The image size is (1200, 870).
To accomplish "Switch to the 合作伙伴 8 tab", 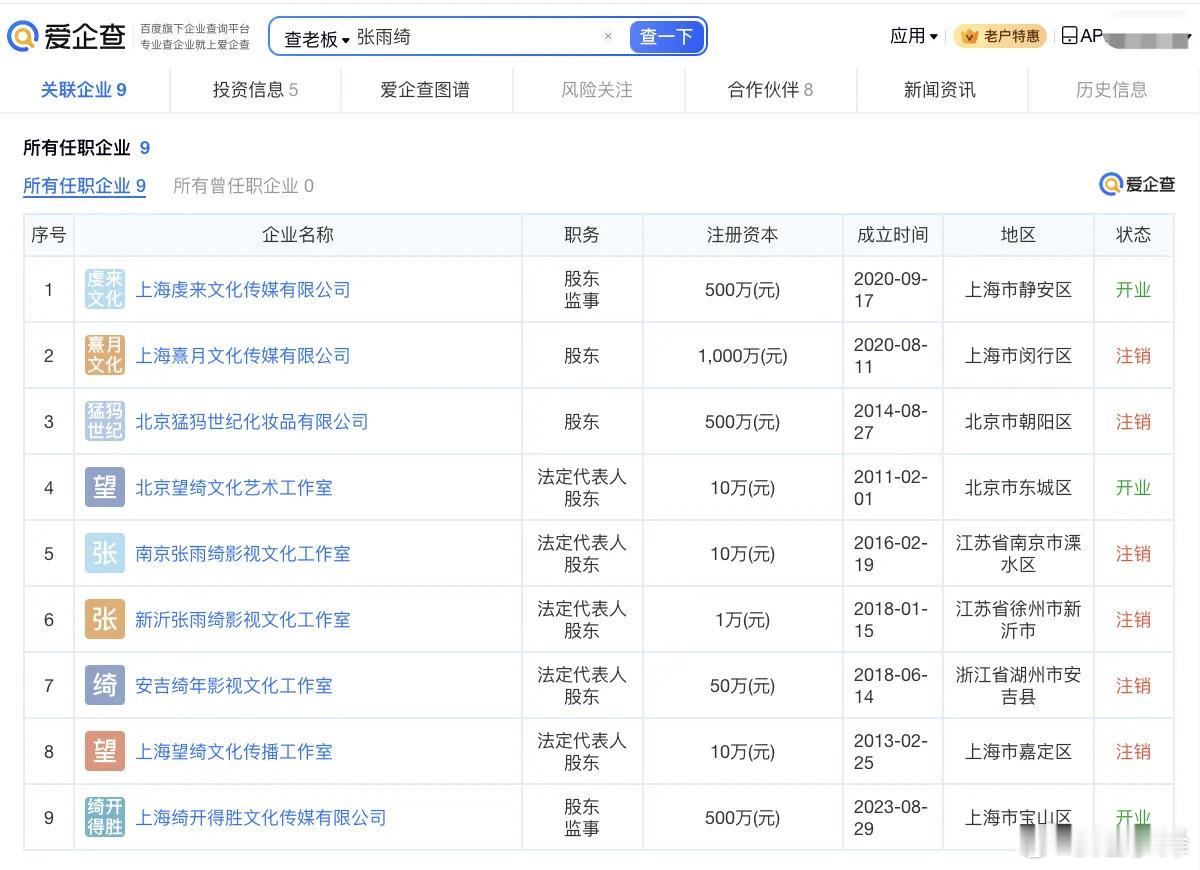I will tap(770, 90).
